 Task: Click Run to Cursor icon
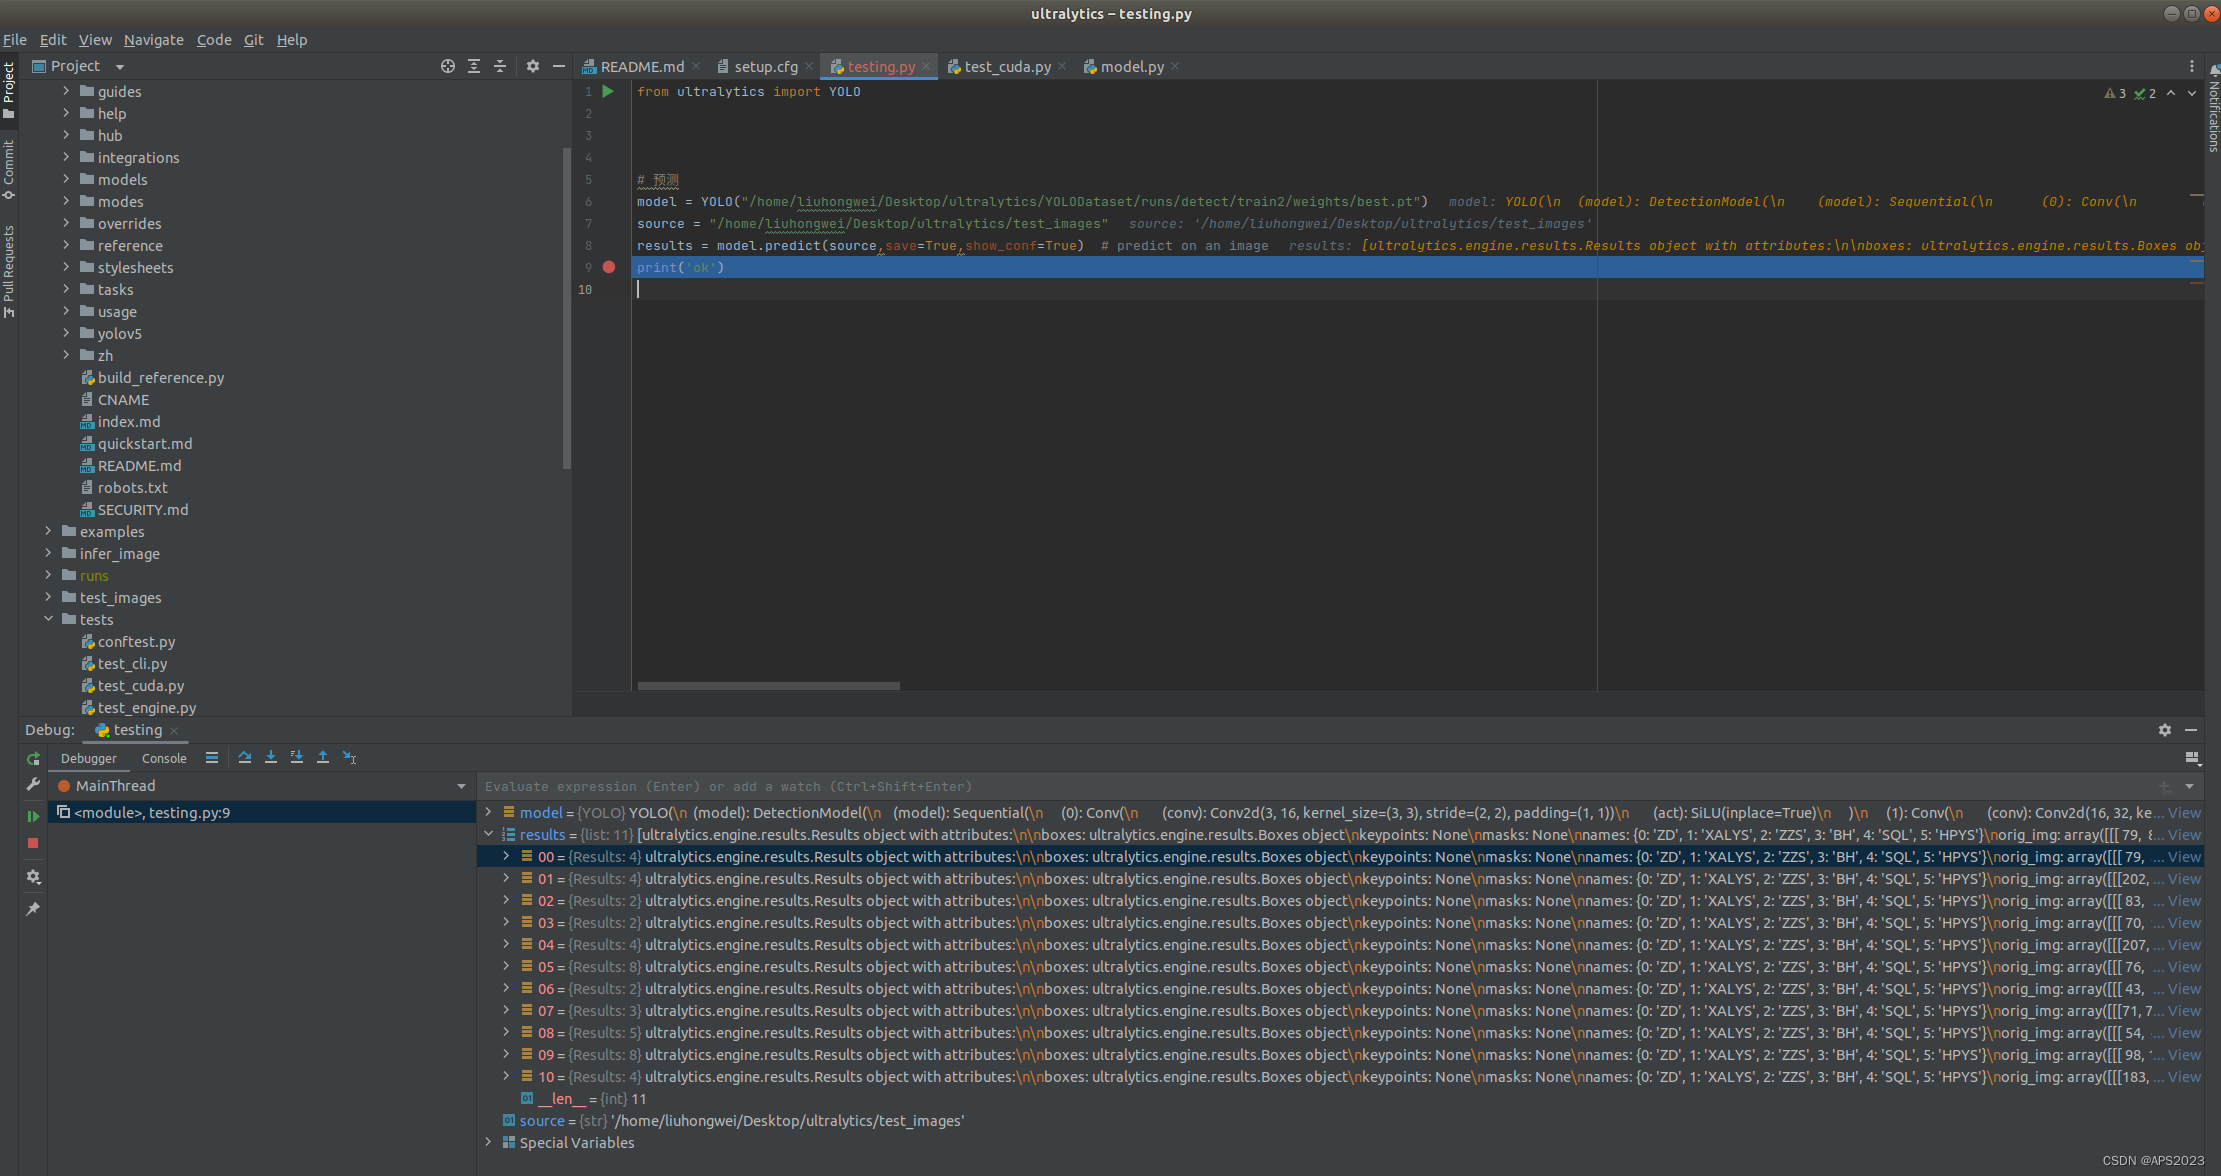pyautogui.click(x=349, y=758)
